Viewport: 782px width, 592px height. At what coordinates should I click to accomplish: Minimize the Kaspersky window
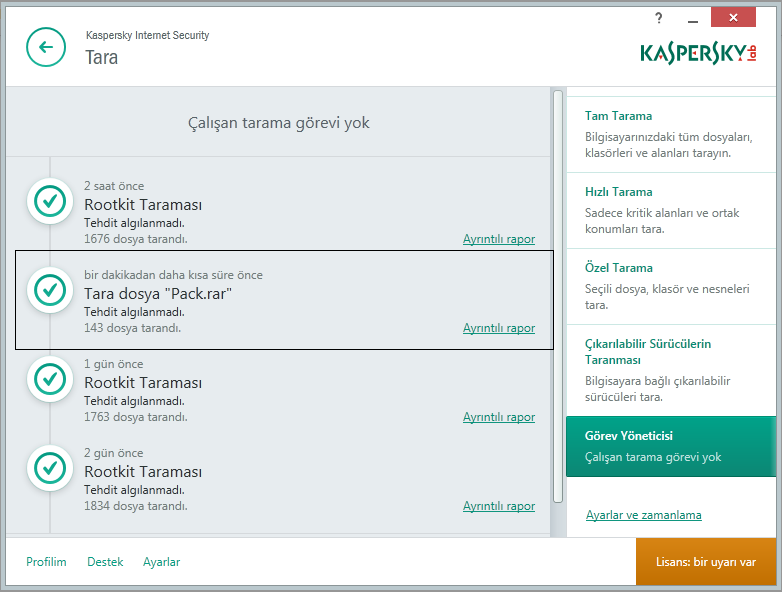[692, 19]
